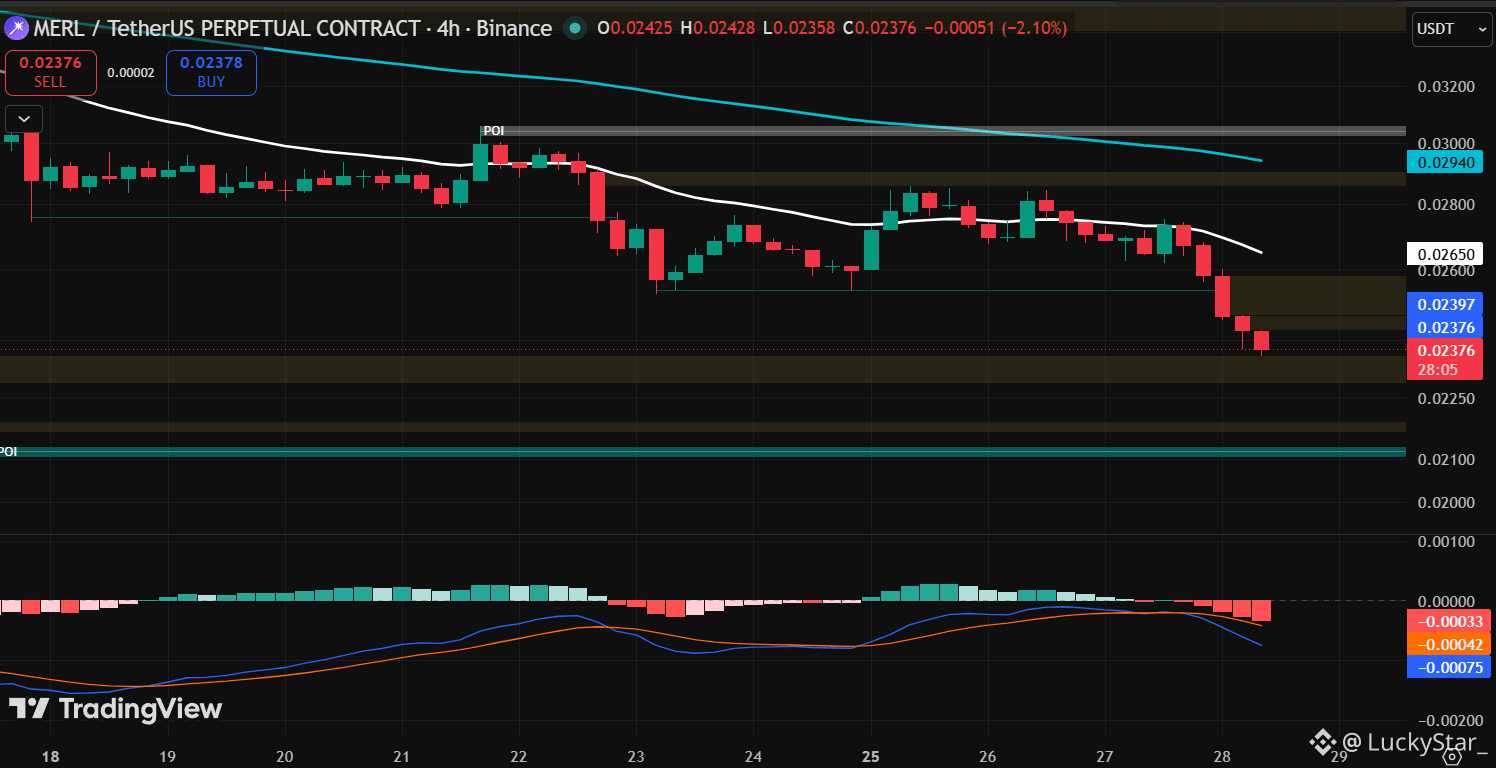Click the high value H0.02428

pos(716,29)
